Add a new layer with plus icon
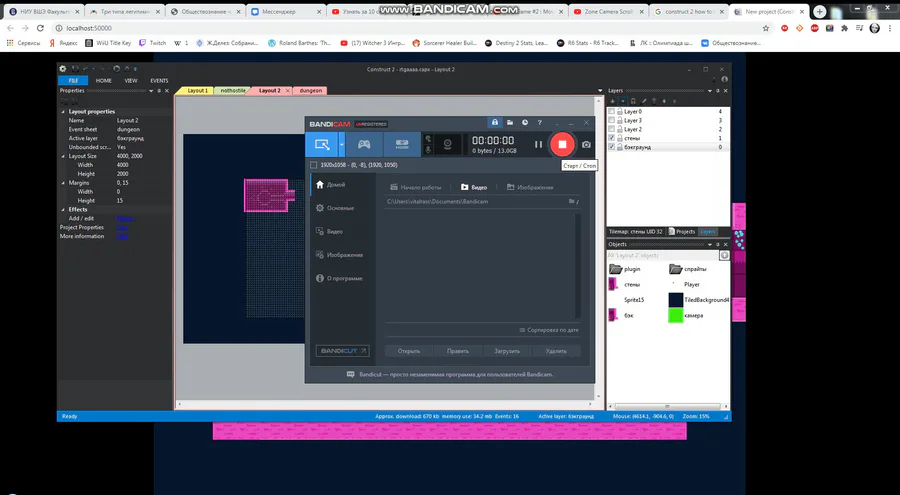The height and width of the screenshot is (495, 900). [612, 101]
